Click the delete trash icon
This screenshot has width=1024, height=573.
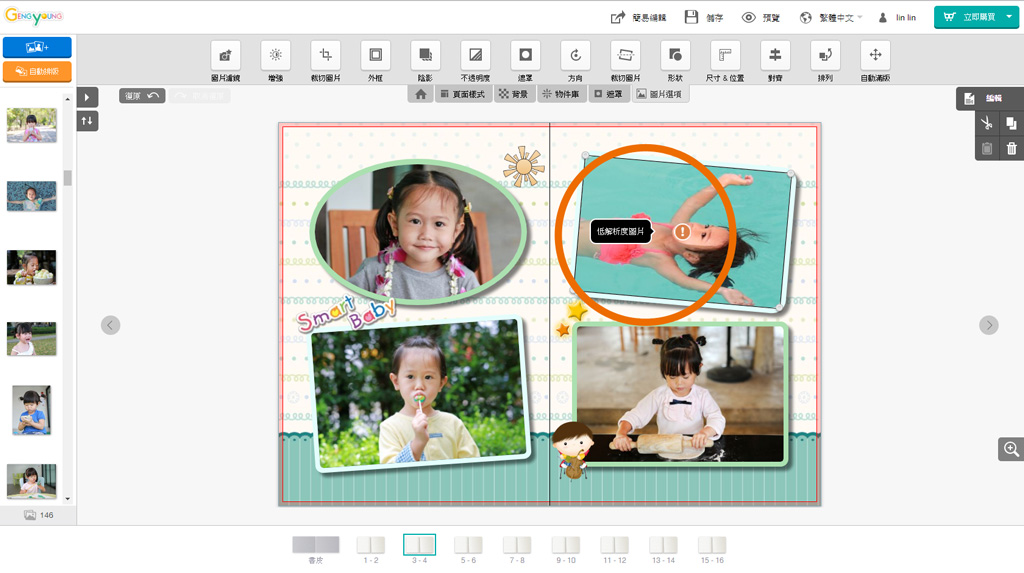click(x=1011, y=148)
